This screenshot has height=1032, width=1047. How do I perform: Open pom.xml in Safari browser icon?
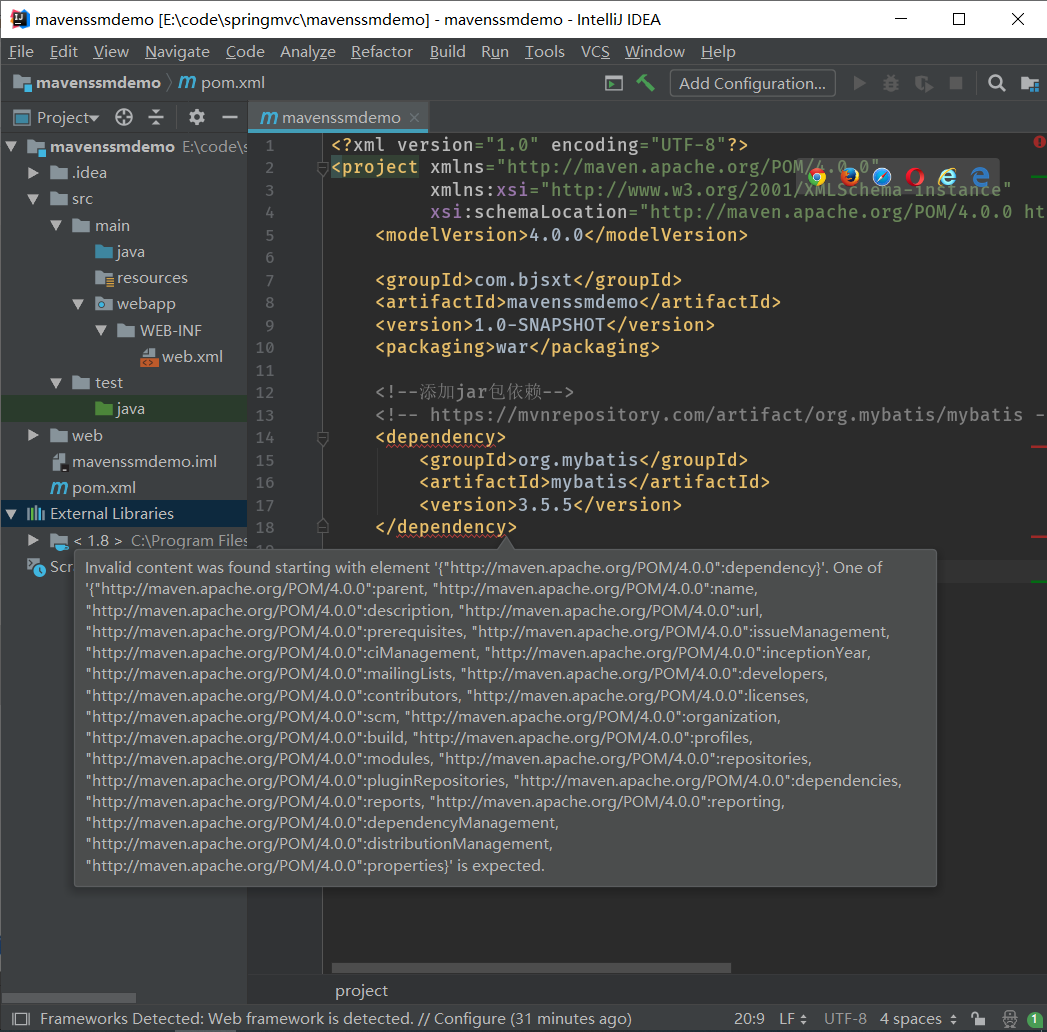tap(882, 176)
